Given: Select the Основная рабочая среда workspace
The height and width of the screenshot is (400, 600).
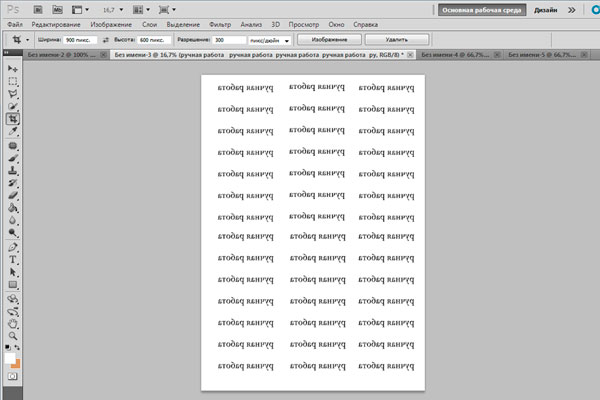Looking at the screenshot, I should click(482, 10).
